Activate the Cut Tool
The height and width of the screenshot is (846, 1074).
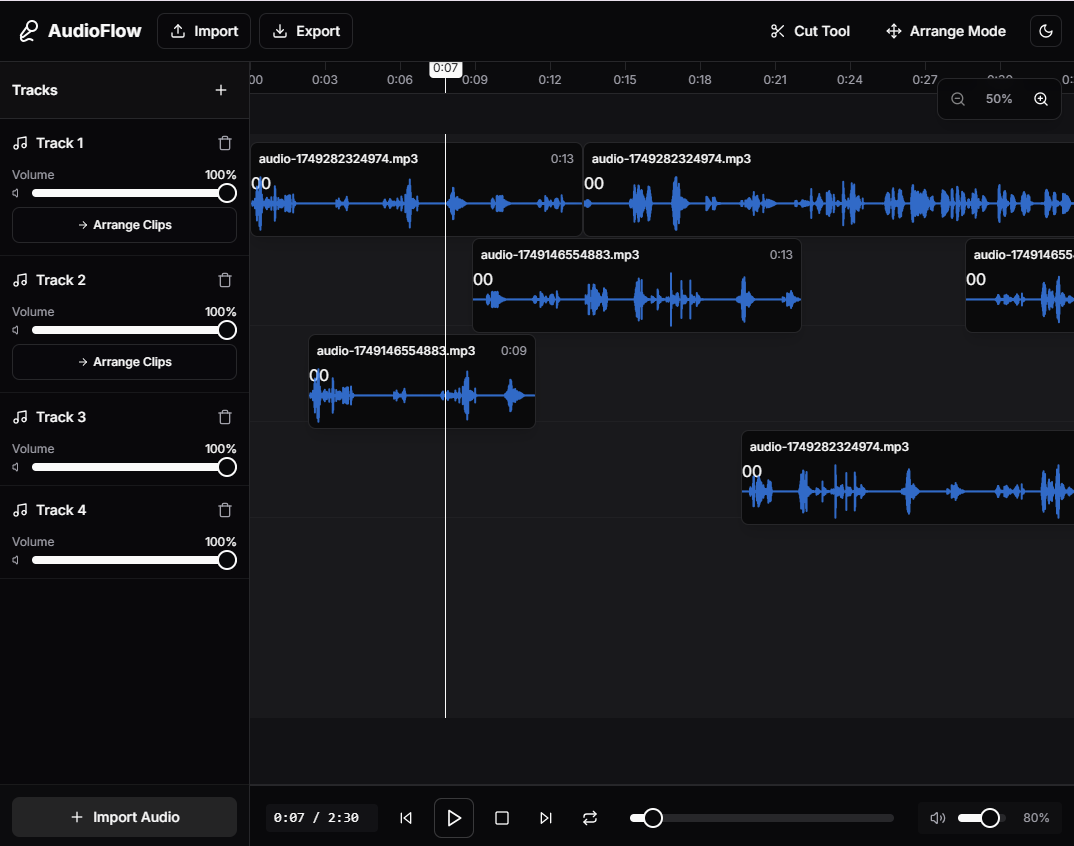pyautogui.click(x=810, y=31)
